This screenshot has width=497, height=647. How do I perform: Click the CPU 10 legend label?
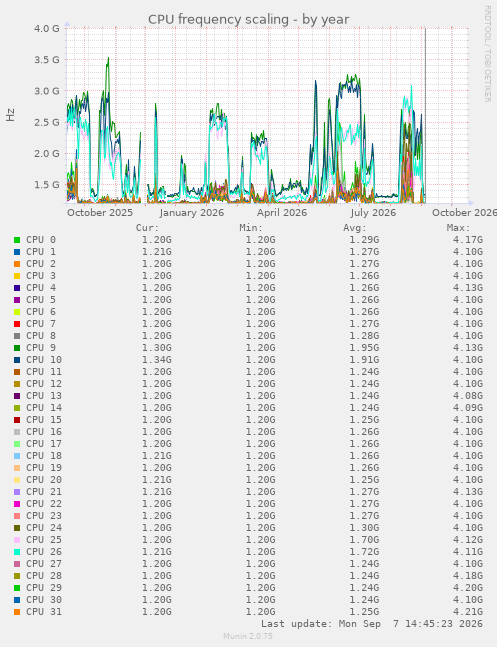coord(44,360)
